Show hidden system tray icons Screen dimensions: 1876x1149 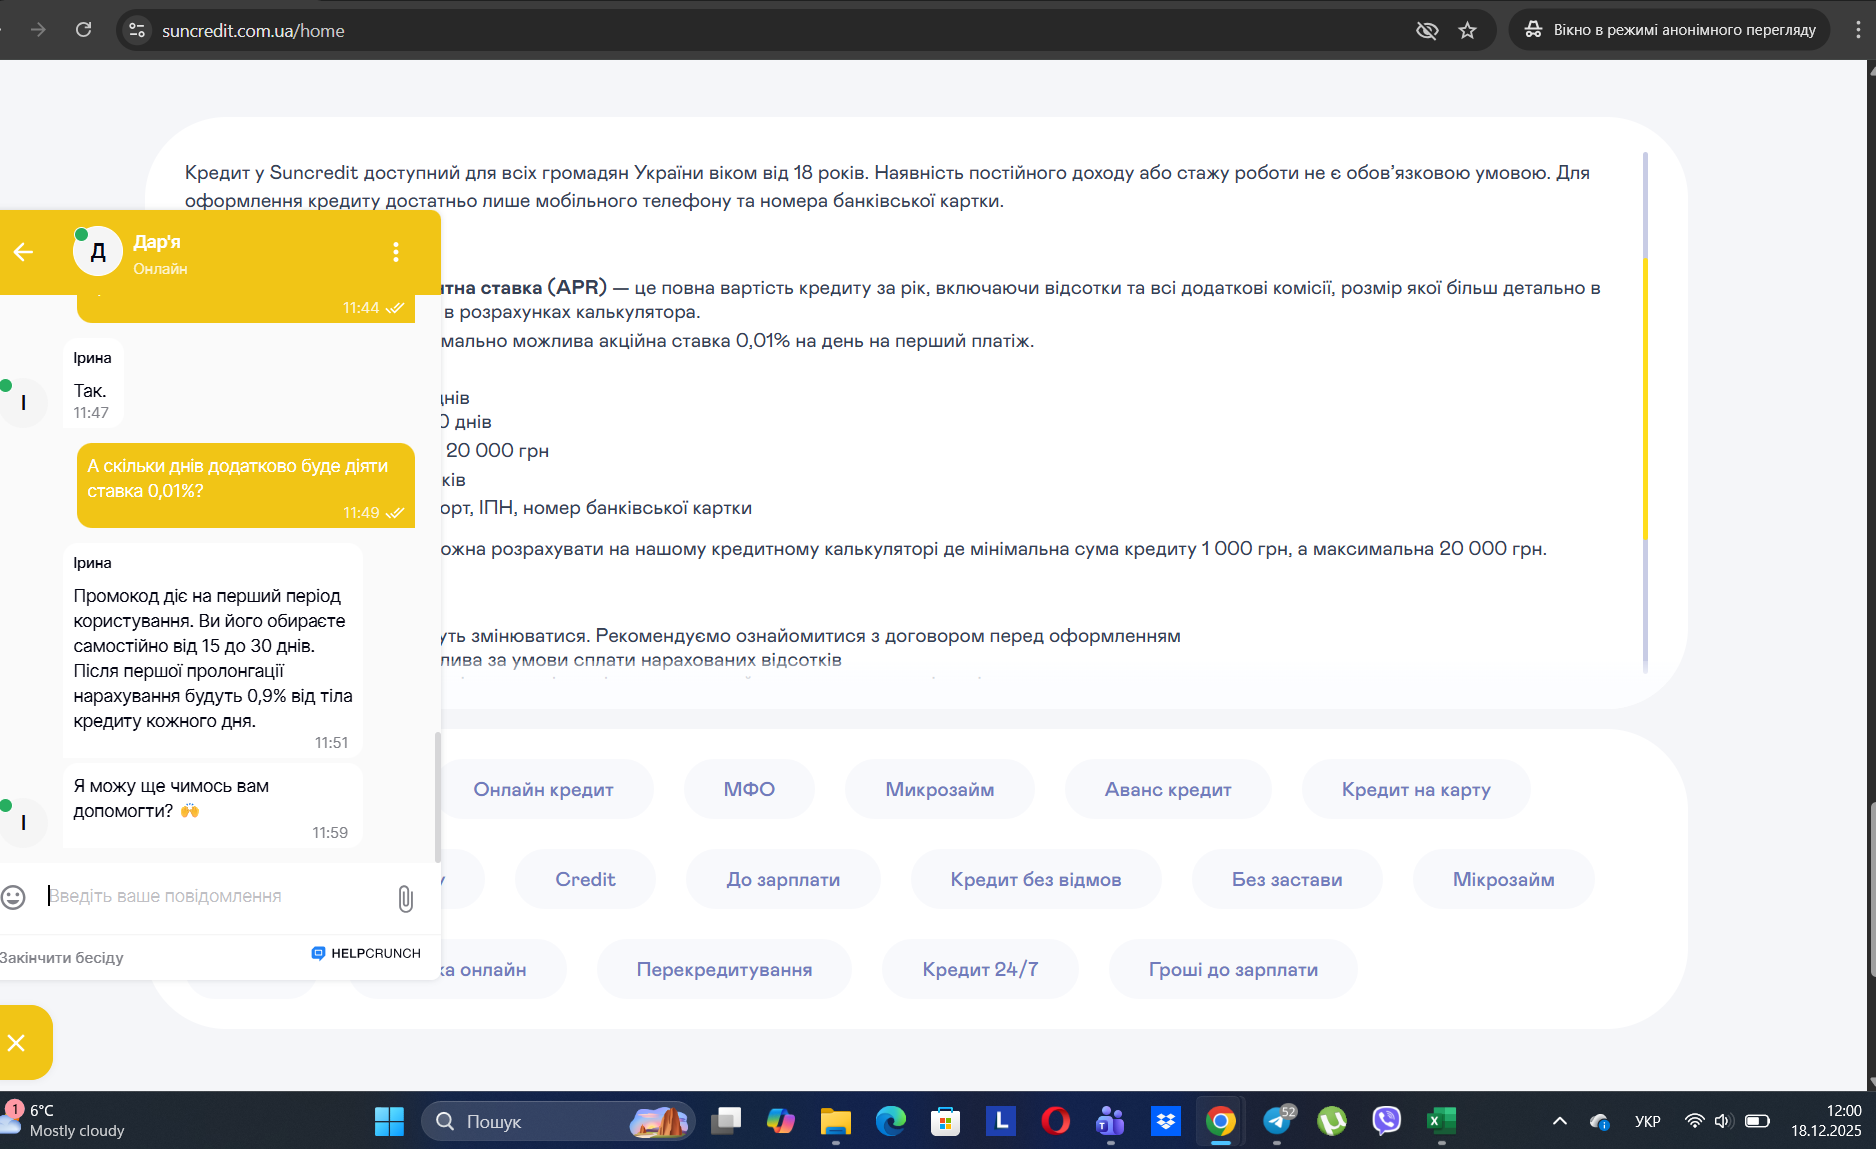click(x=1559, y=1121)
